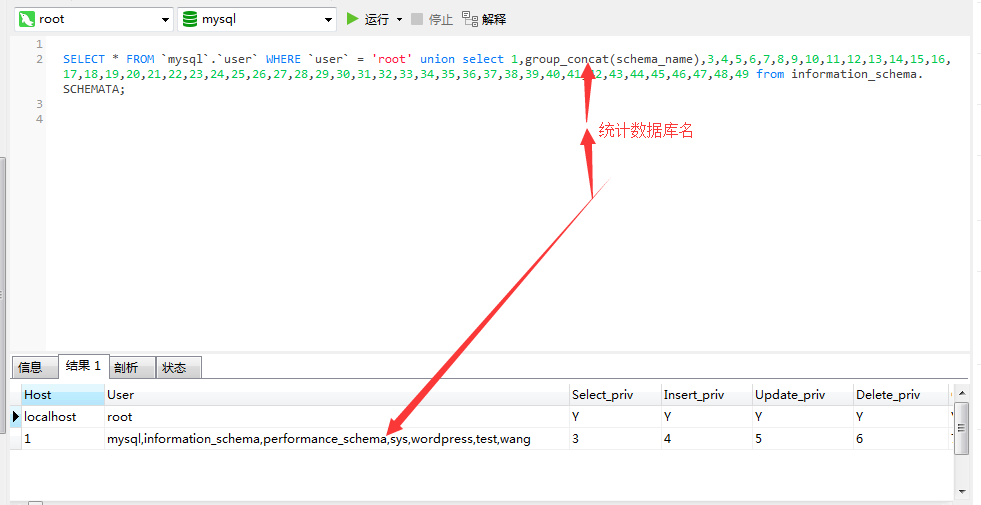Click the results grid scroll-up arrow
This screenshot has height=505, width=981.
pyautogui.click(x=961, y=391)
